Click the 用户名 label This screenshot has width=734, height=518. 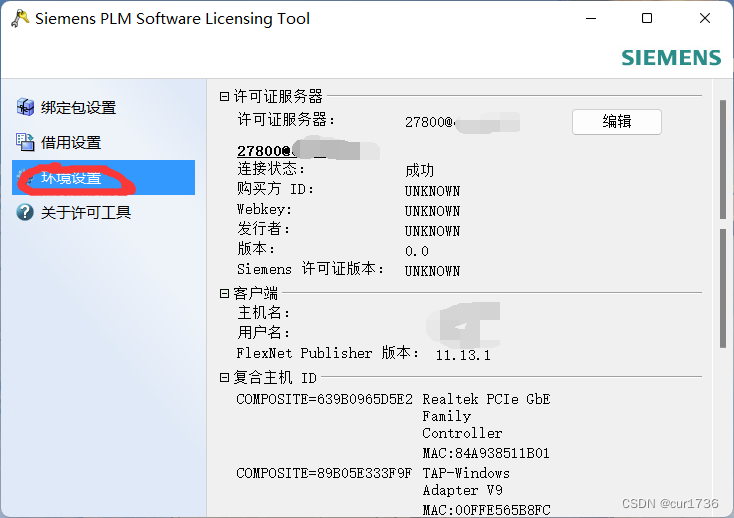coord(264,332)
